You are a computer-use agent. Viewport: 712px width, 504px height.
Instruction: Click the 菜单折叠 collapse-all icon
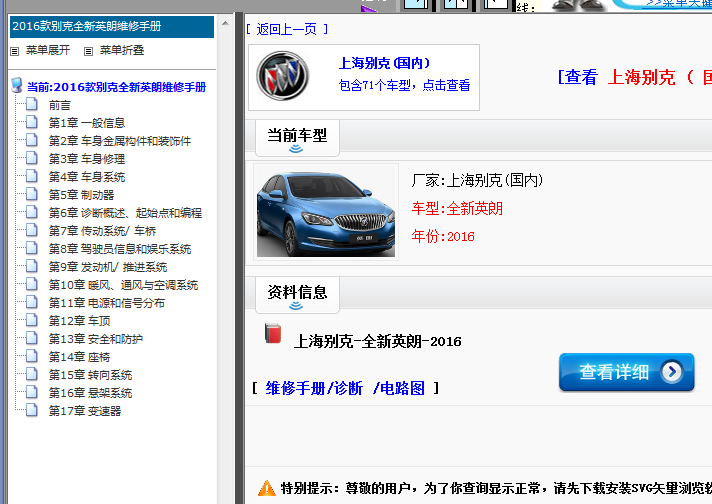(x=89, y=51)
